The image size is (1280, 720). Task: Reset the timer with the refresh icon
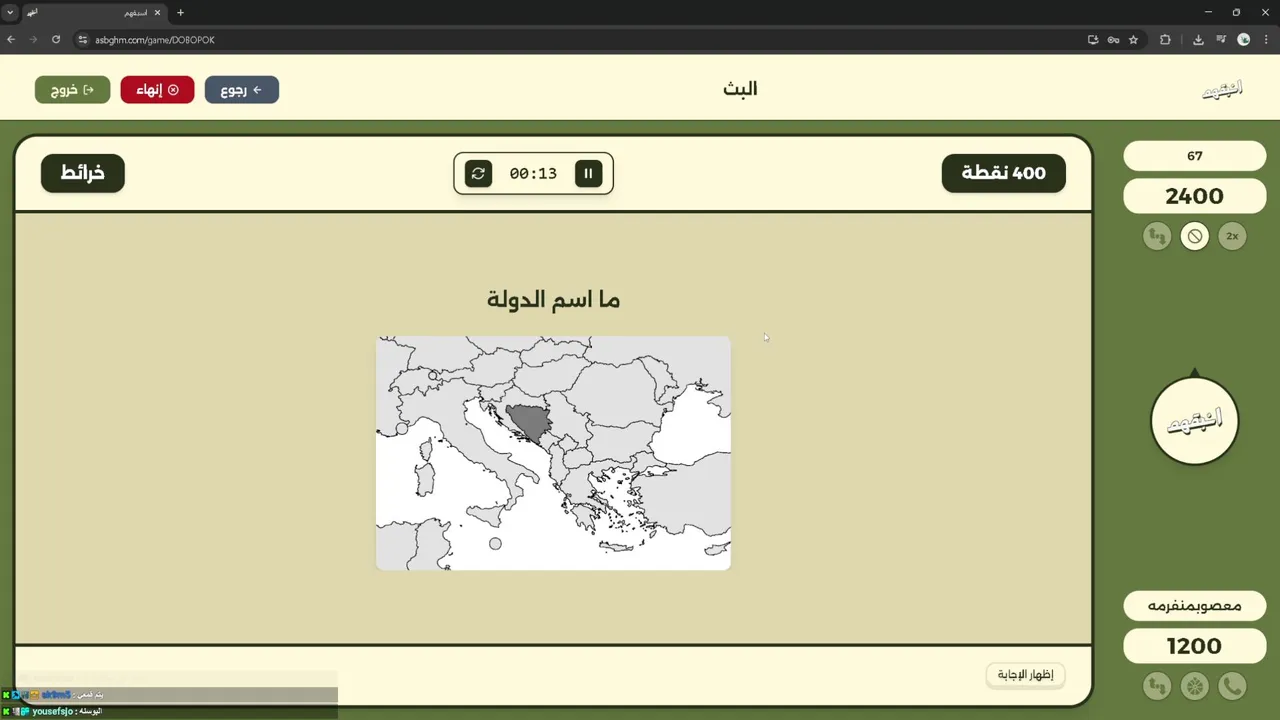tap(478, 173)
